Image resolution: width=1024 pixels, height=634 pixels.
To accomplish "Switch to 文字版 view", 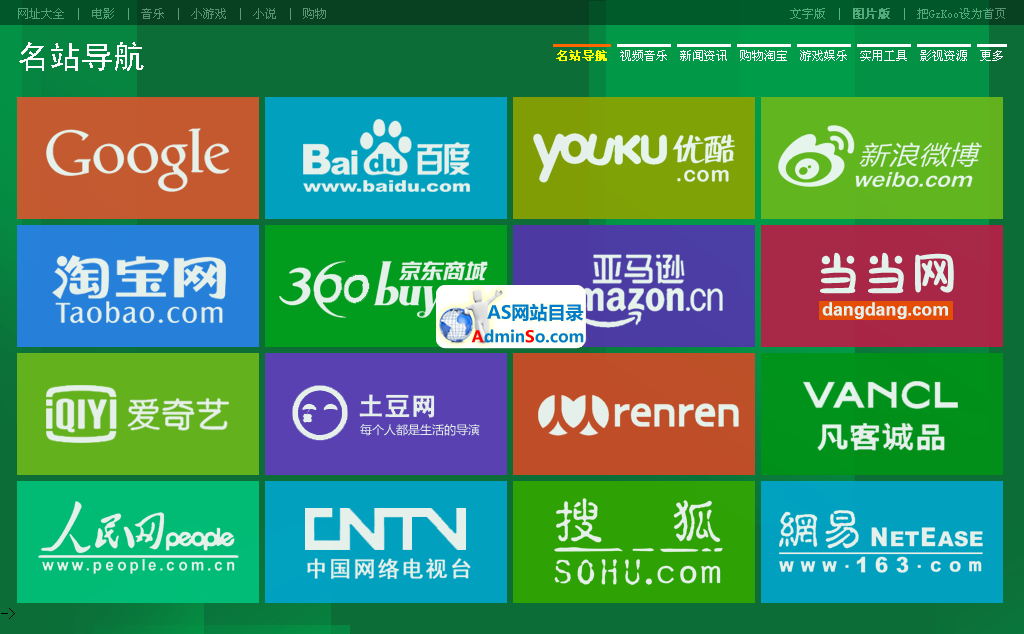I will tap(807, 14).
